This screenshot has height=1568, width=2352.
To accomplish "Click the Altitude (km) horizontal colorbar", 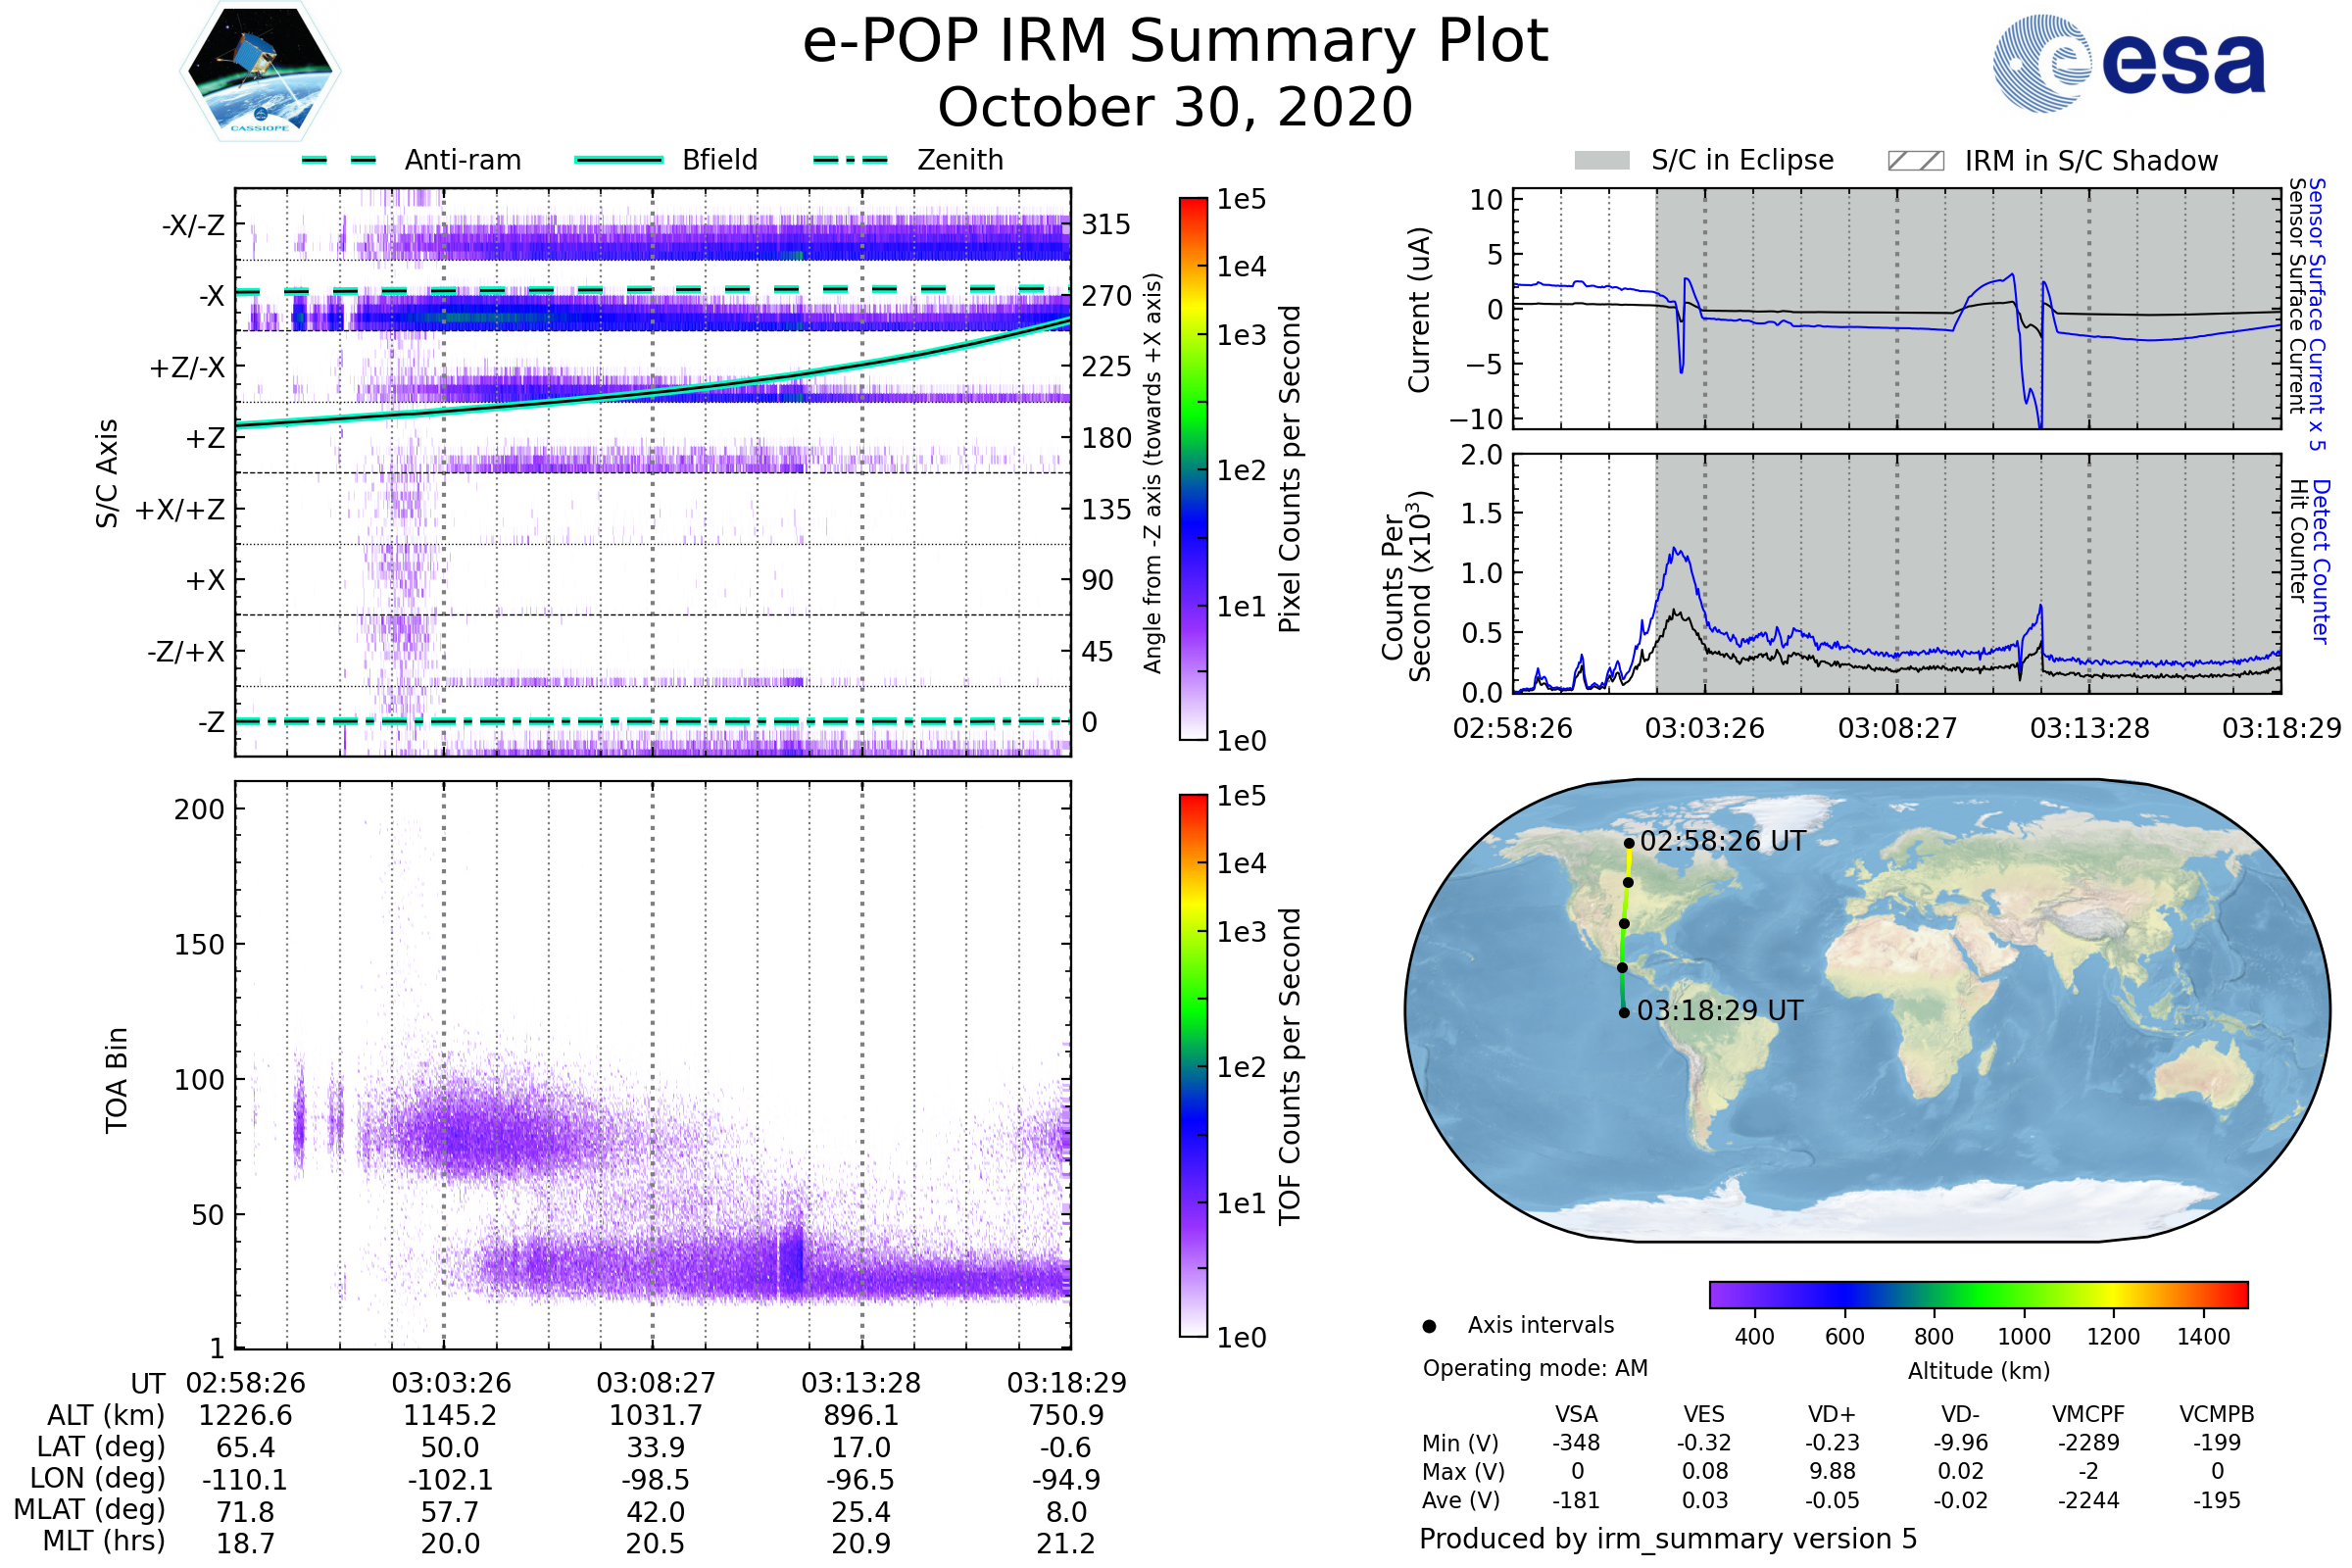I will [1978, 1294].
